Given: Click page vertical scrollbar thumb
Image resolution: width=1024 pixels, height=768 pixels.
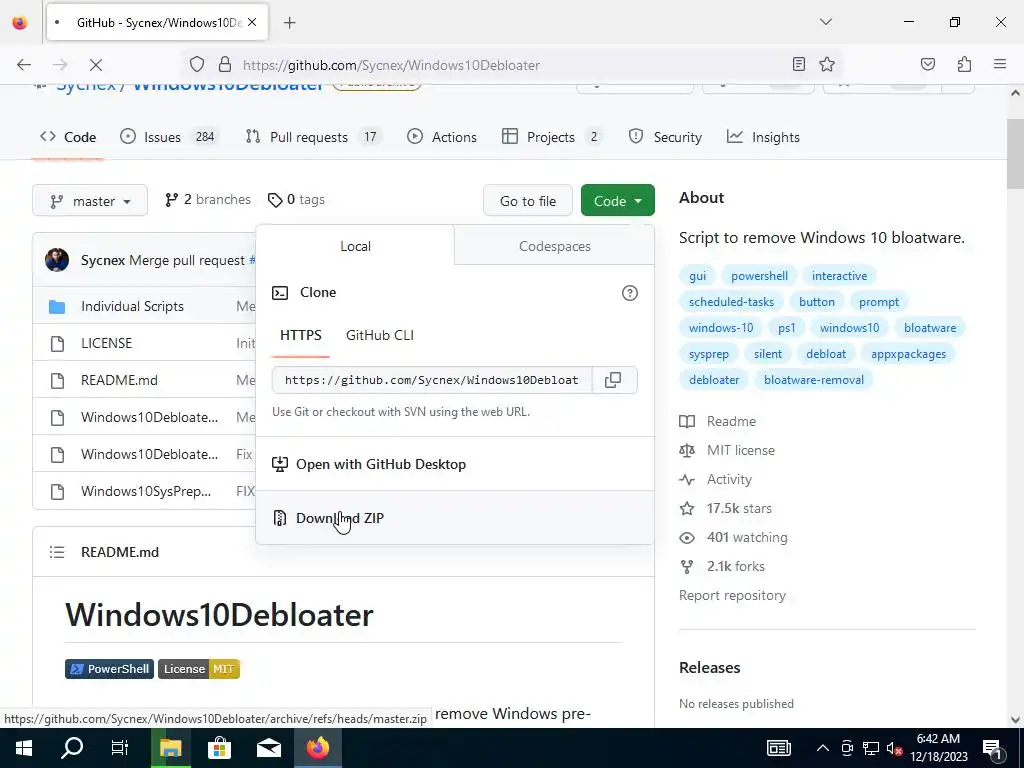Looking at the screenshot, I should point(1015,155).
